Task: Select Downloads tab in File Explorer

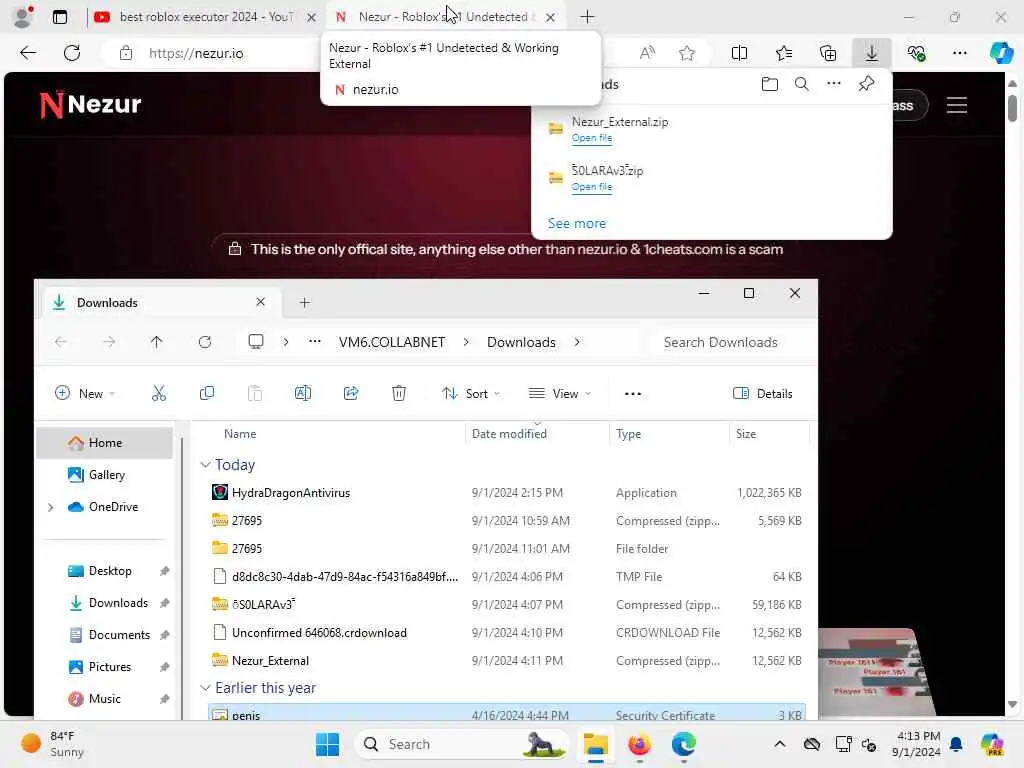Action: pos(161,302)
